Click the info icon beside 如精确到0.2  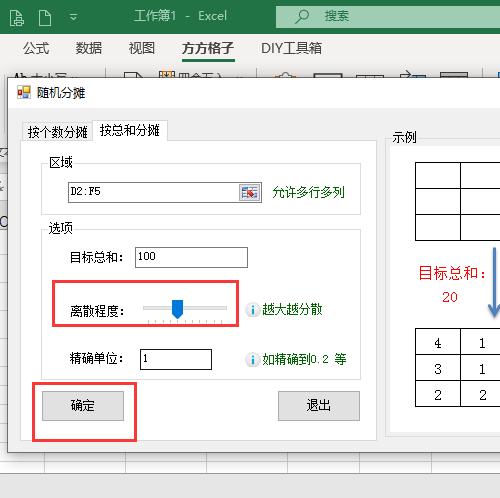pos(252,360)
